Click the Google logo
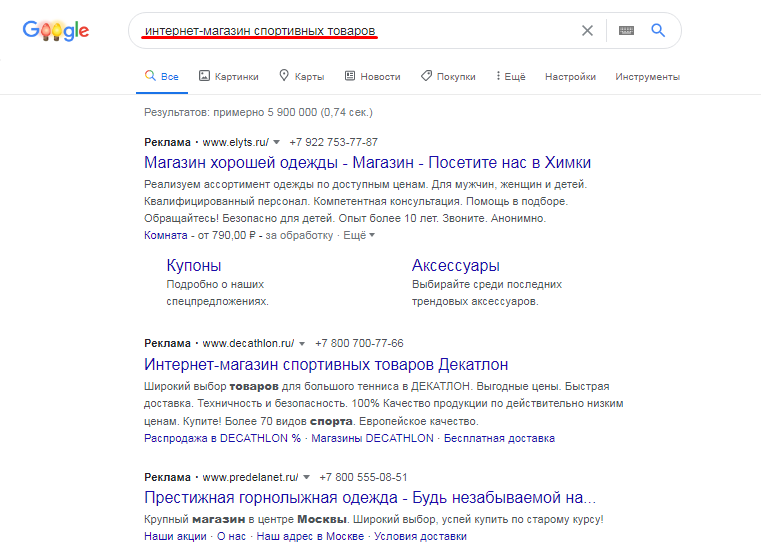761x558 pixels. click(x=56, y=31)
